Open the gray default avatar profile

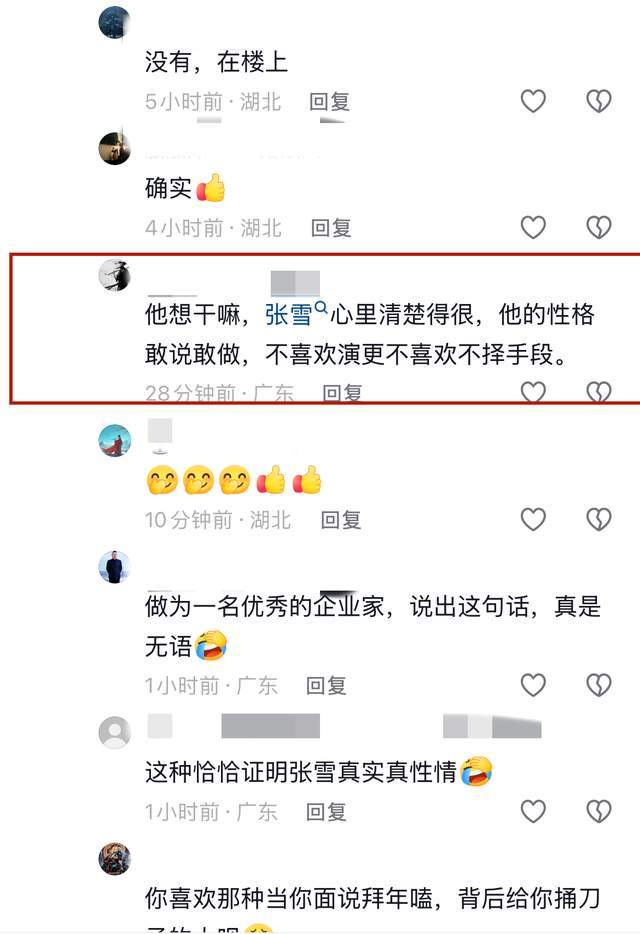(114, 732)
